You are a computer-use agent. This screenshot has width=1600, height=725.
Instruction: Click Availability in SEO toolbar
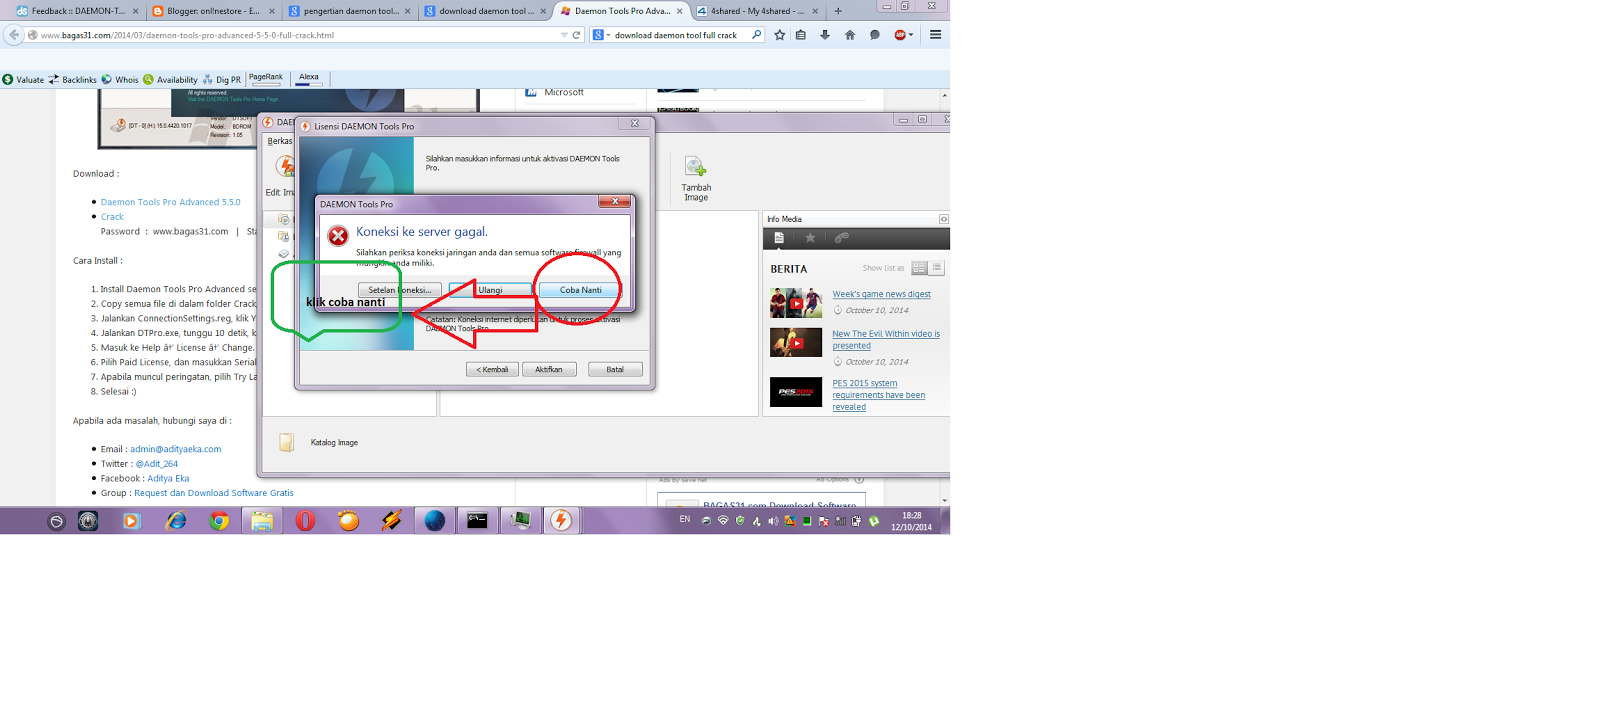point(170,79)
